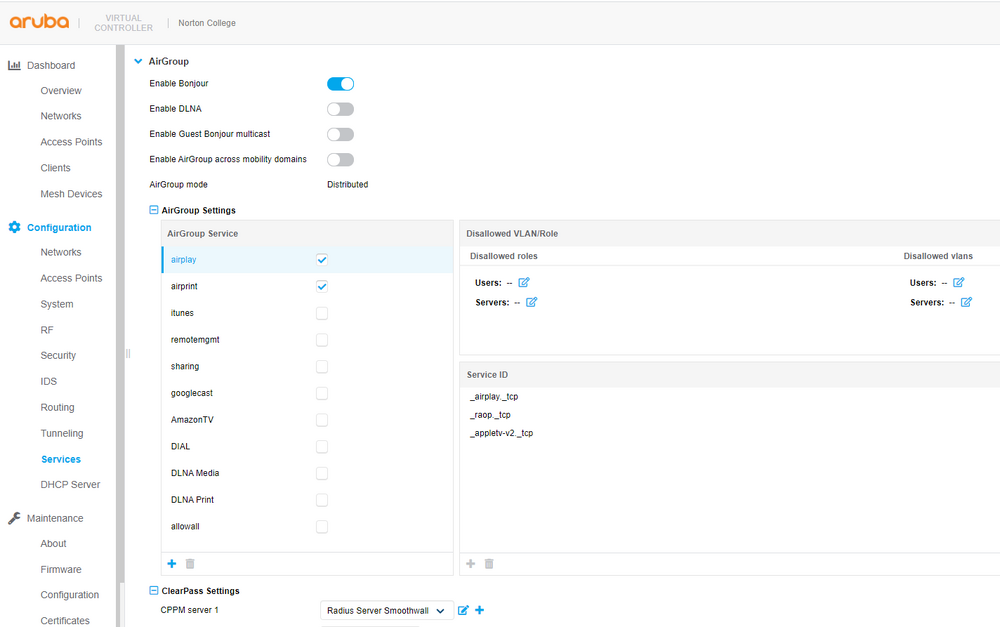This screenshot has height=627, width=1000.
Task: Check the googlecast service checkbox
Action: tap(322, 394)
